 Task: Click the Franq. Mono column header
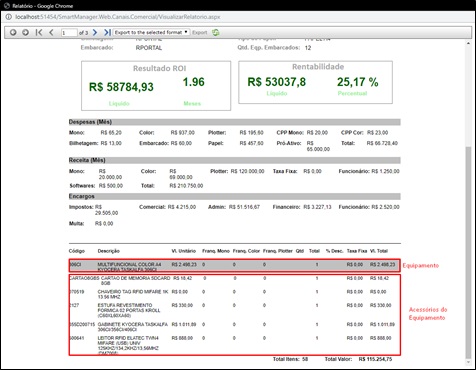click(x=216, y=251)
